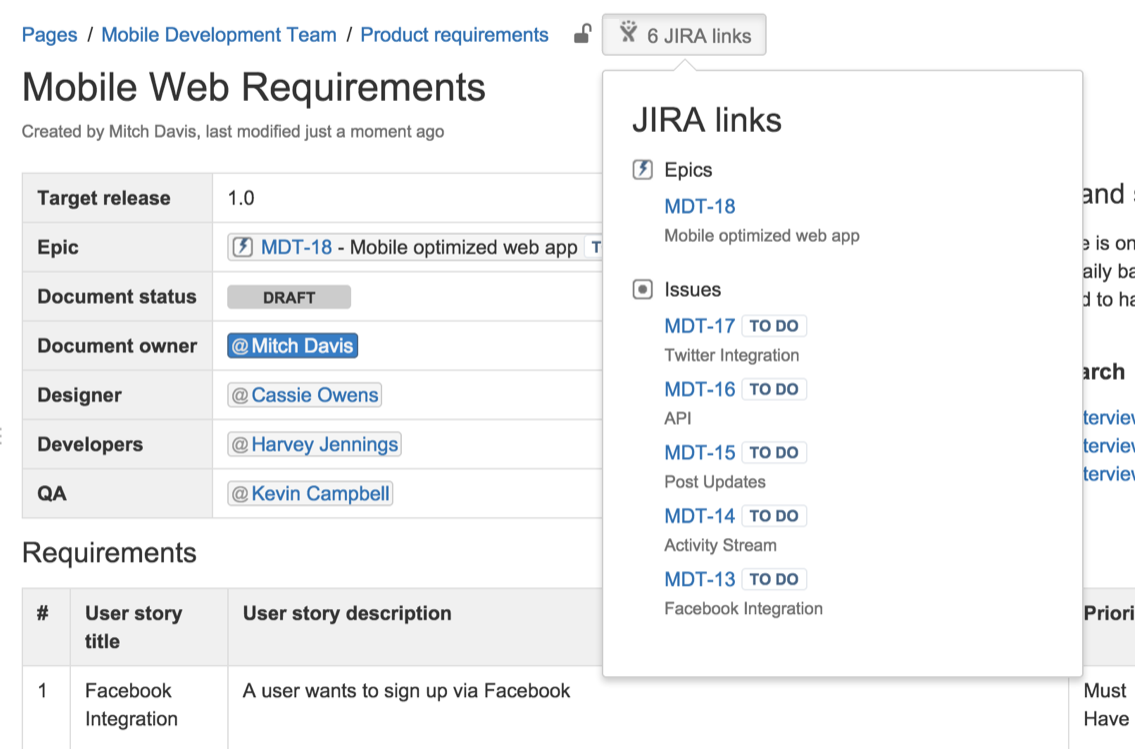Click the TO DO status badge for MDT-13
Viewport: 1135px width, 749px height.
click(774, 579)
